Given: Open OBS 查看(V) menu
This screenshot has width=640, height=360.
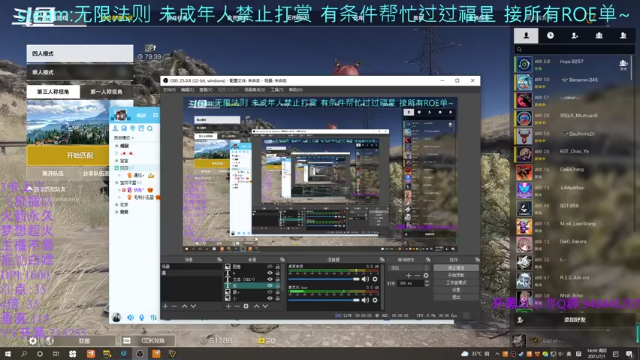Looking at the screenshot, I should pos(206,90).
